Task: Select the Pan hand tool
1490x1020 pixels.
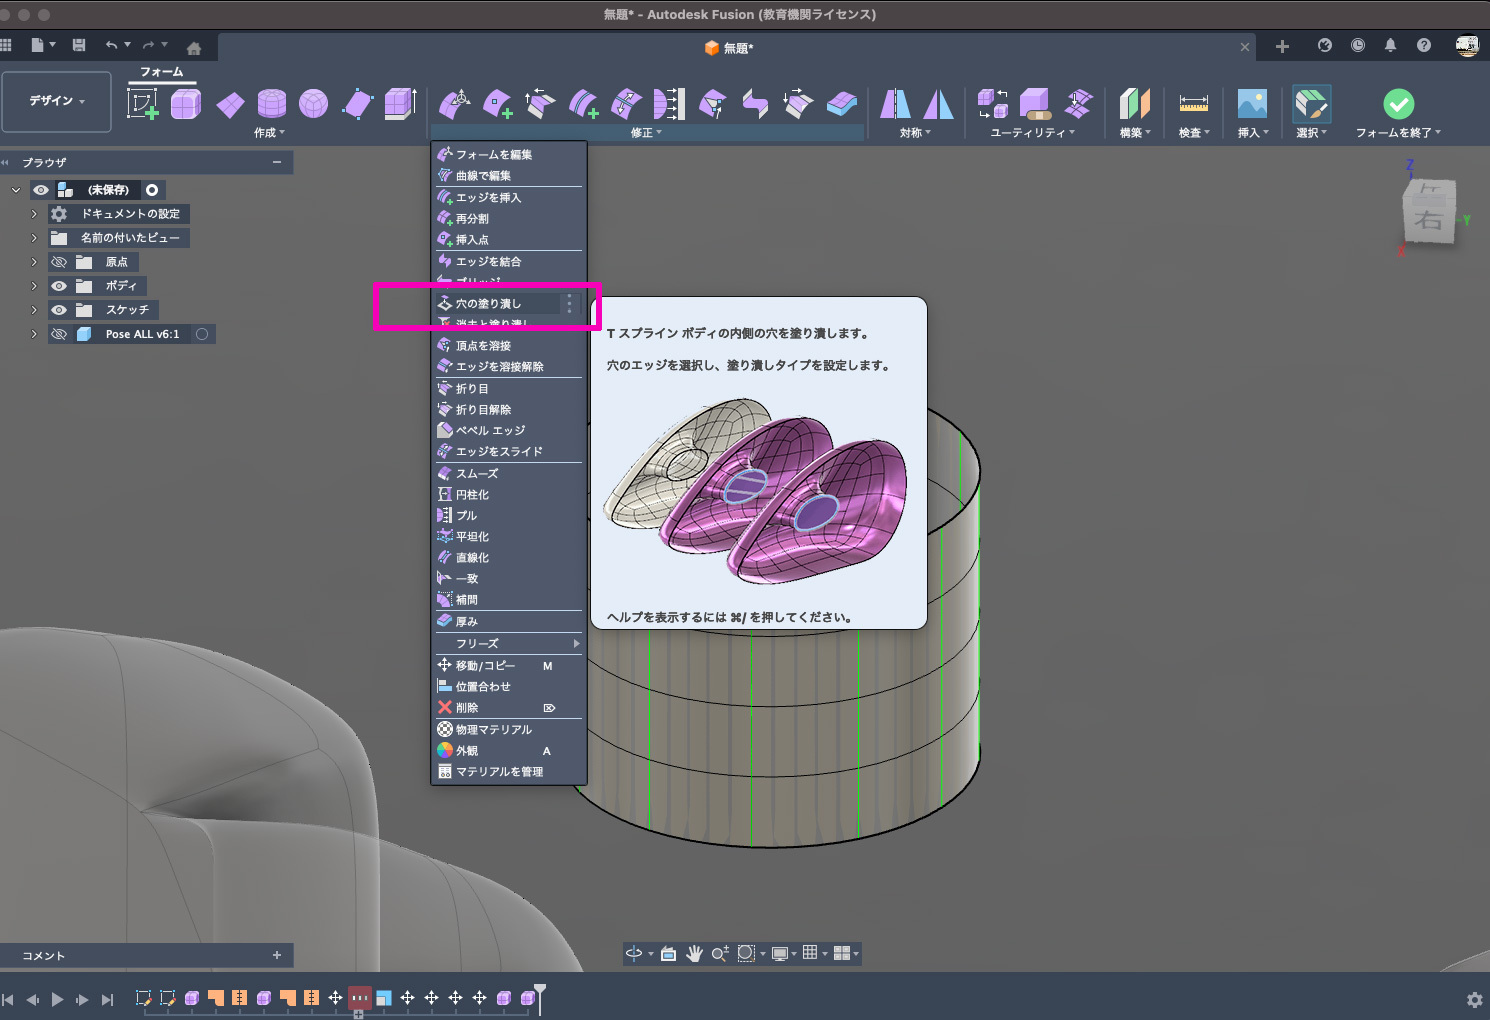Action: [694, 954]
